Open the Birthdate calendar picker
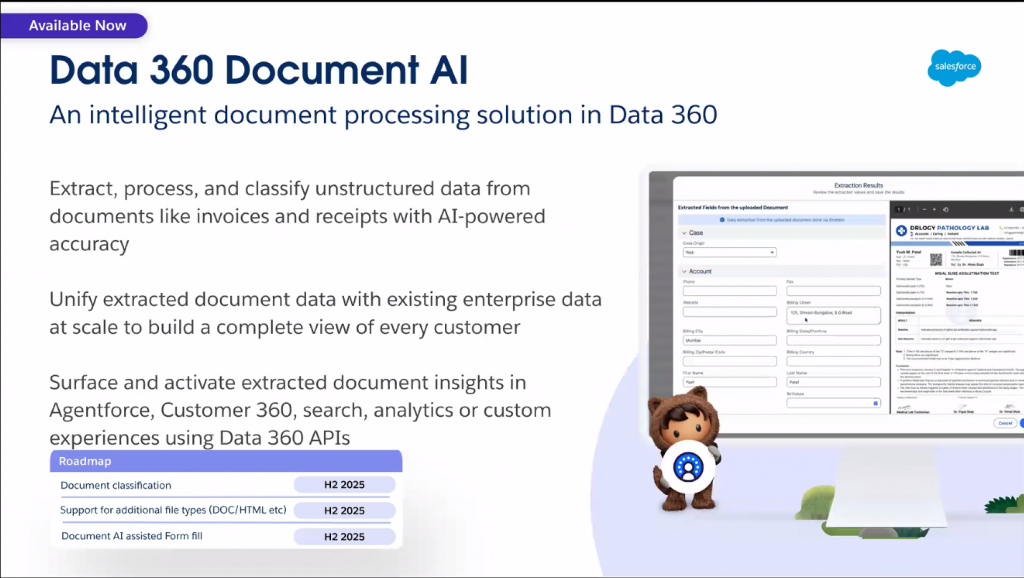Screen dimensions: 1024x578 coord(875,403)
